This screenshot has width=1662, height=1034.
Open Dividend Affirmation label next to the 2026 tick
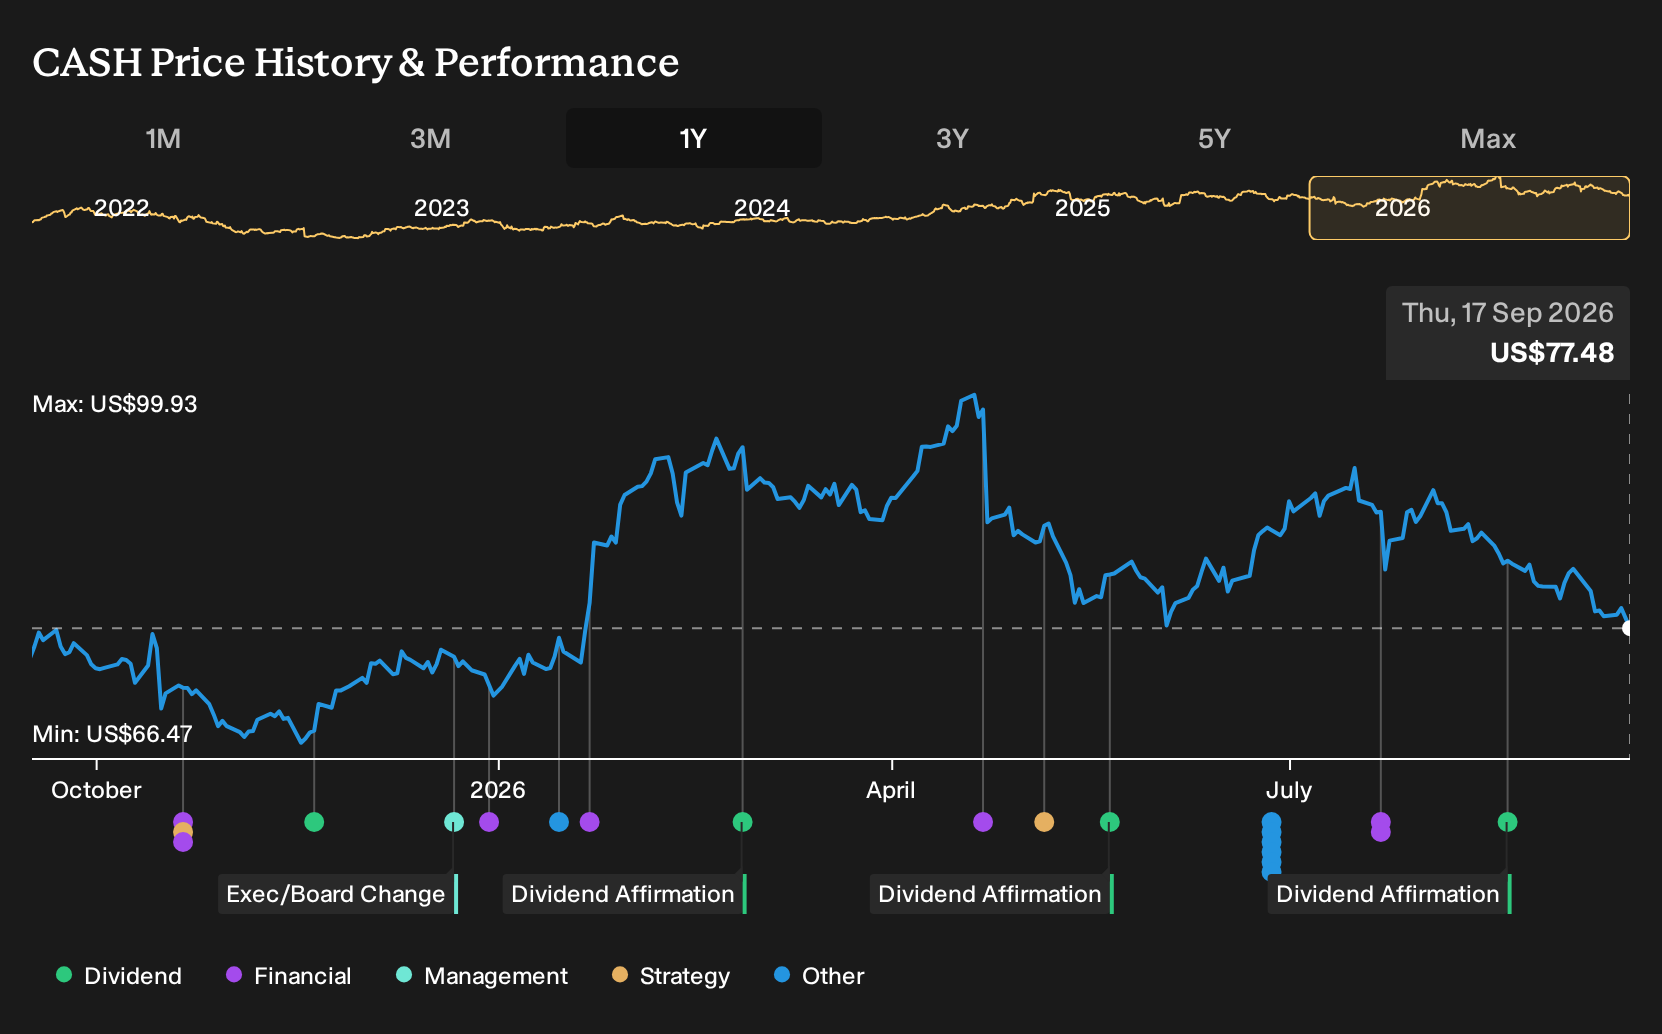625,894
